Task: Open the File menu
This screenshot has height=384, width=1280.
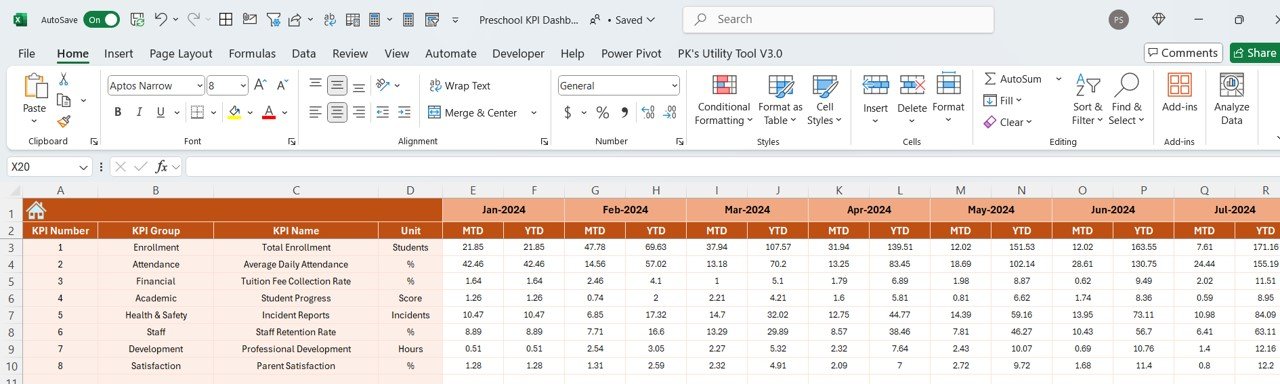Action: point(27,53)
